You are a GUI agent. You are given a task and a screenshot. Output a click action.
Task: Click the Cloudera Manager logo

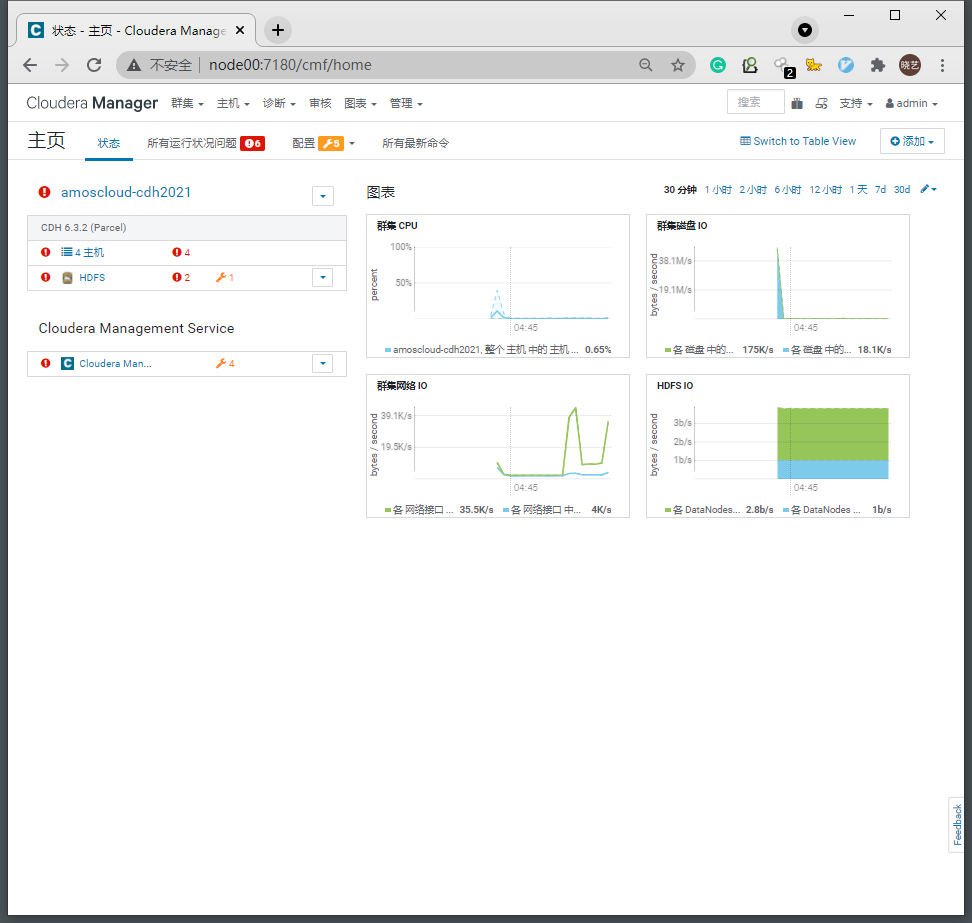click(92, 103)
